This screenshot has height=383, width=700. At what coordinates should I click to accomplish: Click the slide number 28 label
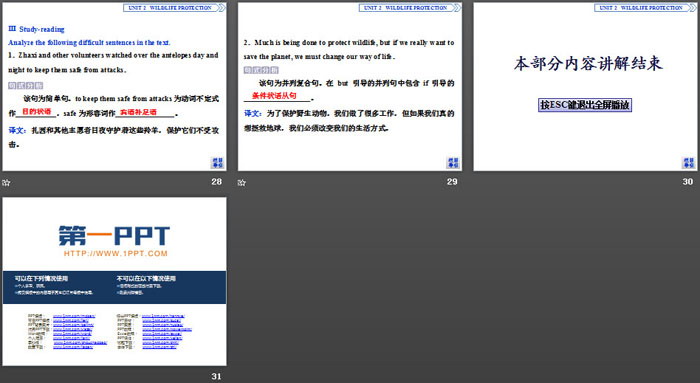coord(217,182)
